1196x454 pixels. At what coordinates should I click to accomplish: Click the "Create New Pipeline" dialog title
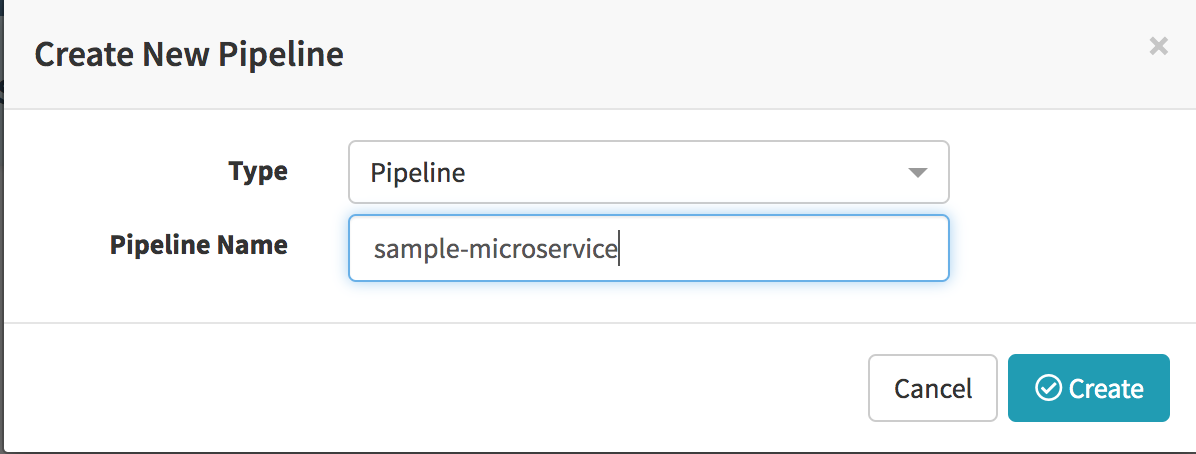click(x=189, y=55)
